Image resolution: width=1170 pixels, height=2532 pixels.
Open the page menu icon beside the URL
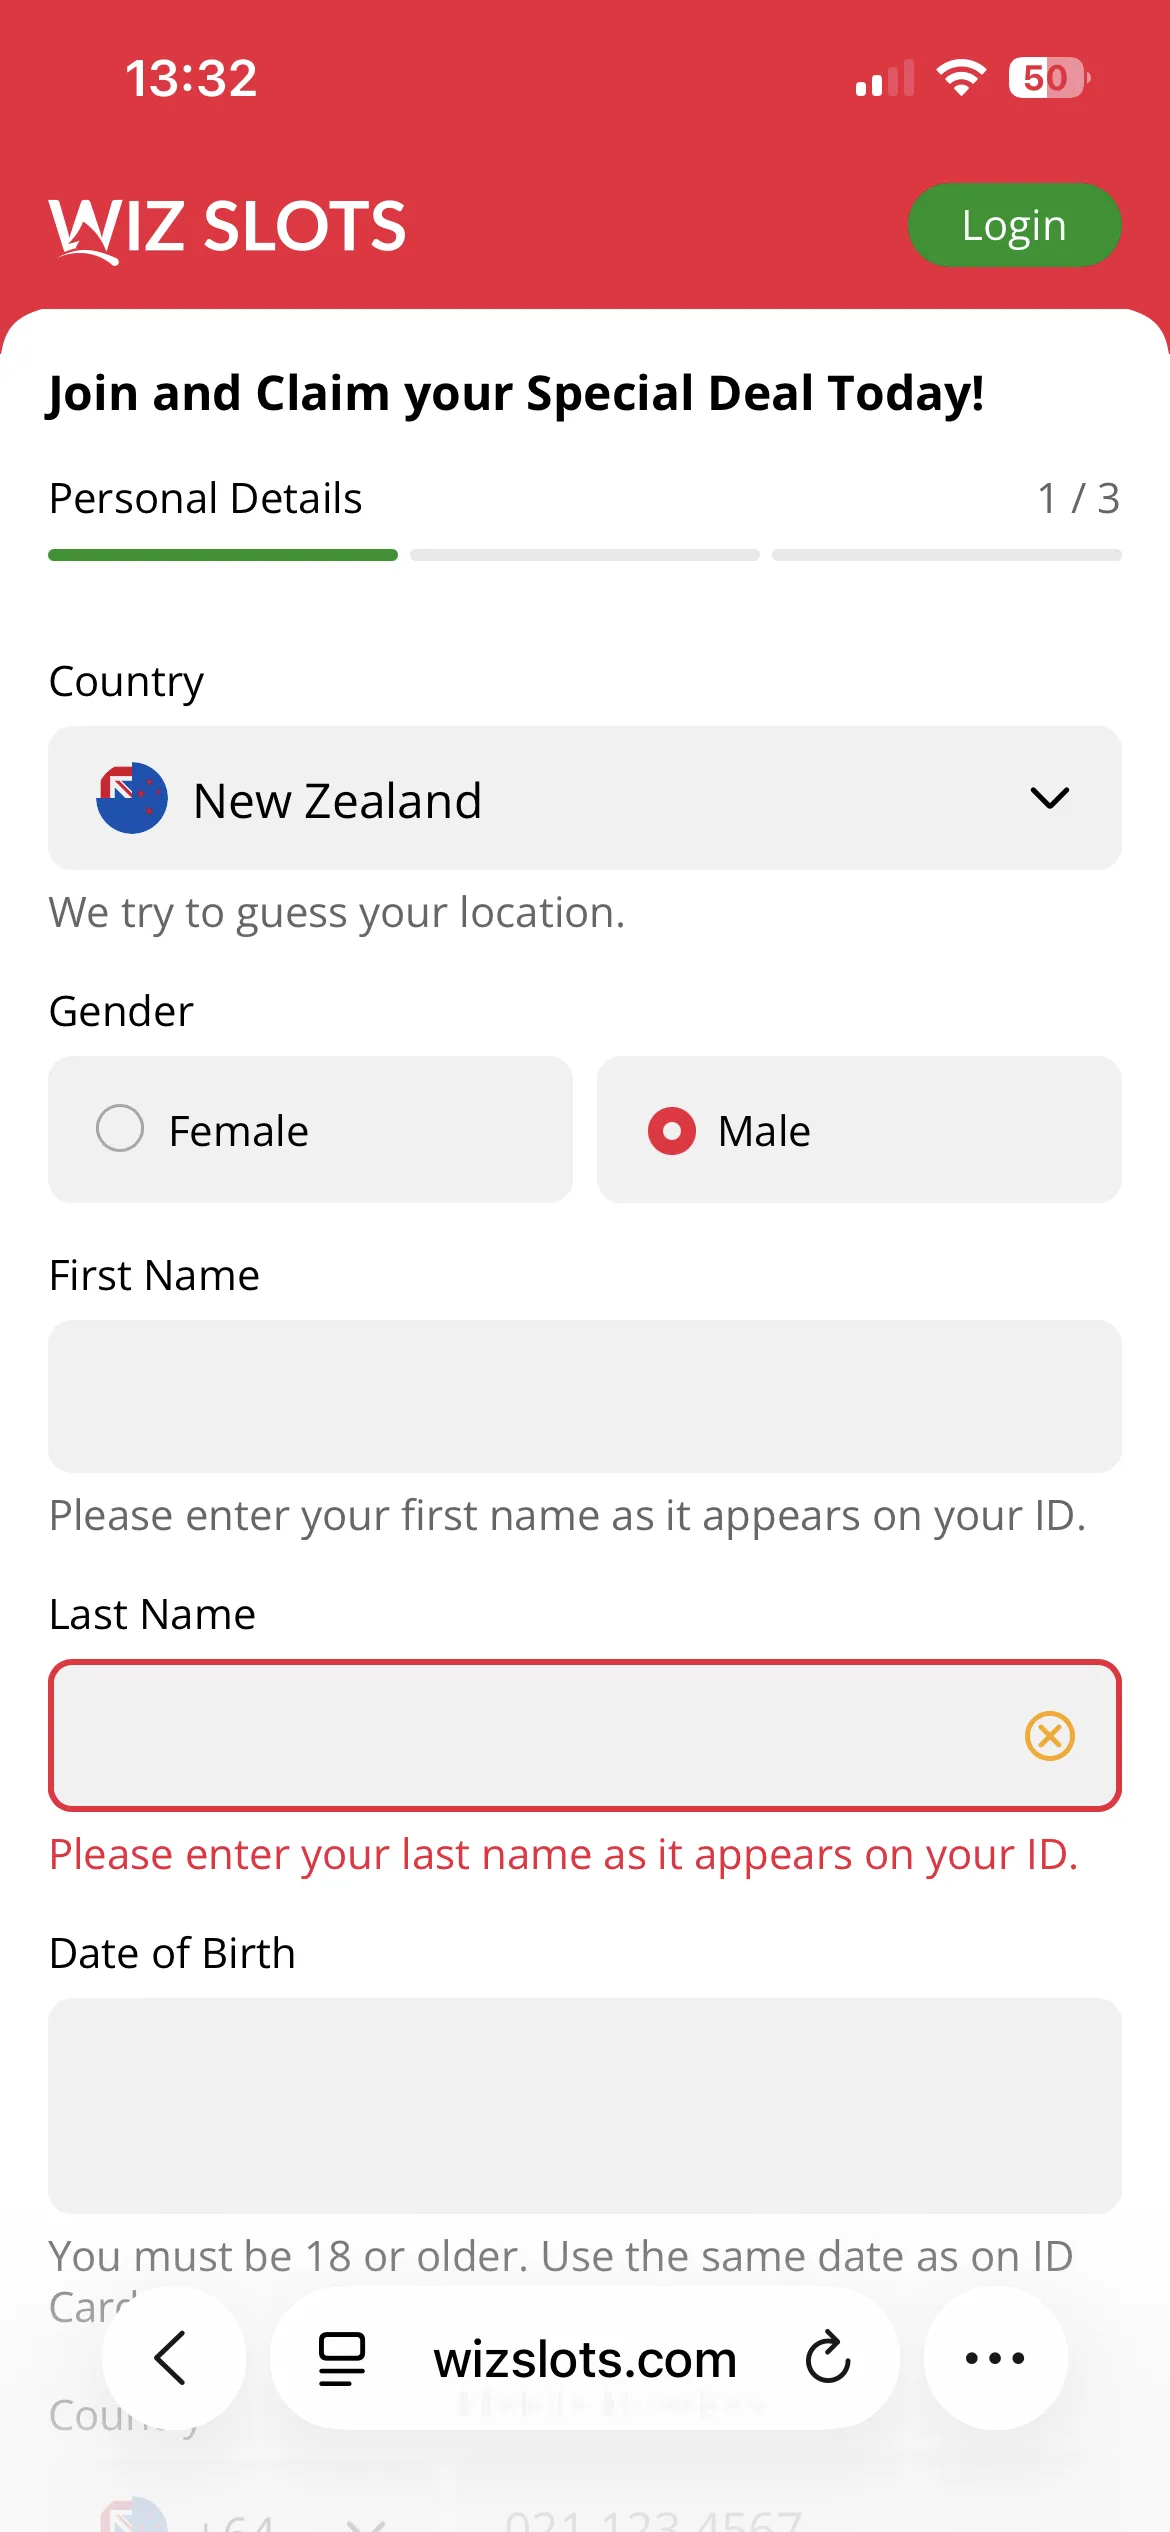point(341,2359)
